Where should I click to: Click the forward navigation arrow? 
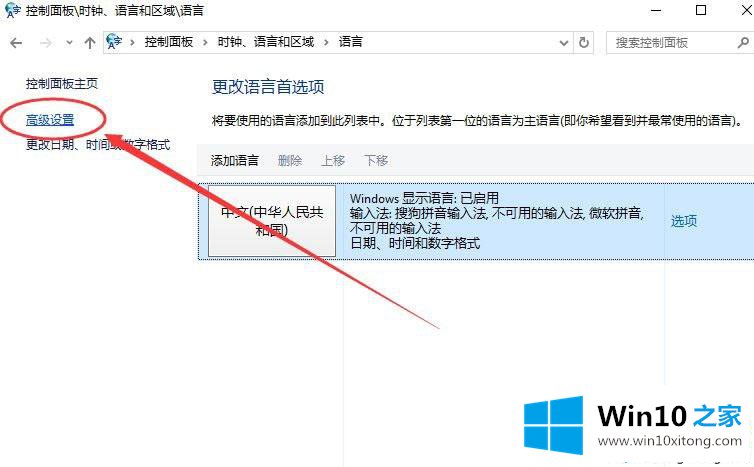46,43
